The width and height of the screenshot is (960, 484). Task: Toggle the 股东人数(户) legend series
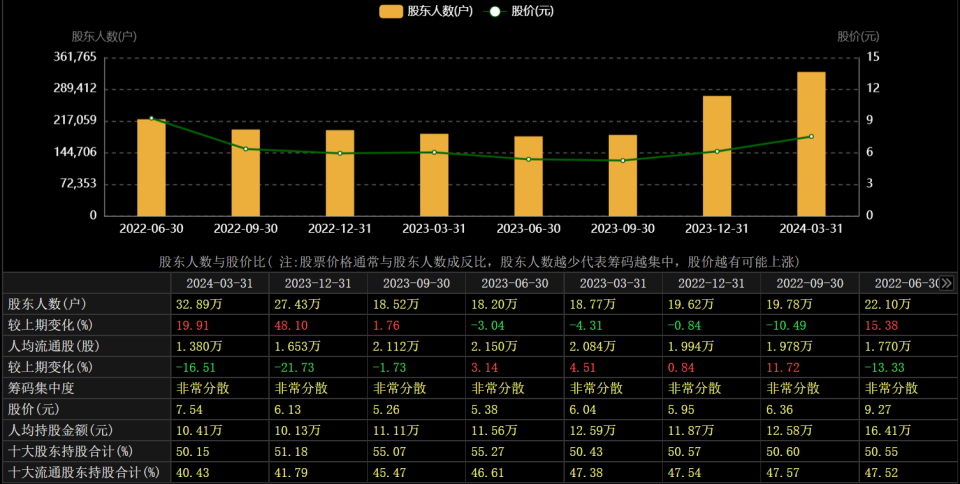point(426,11)
